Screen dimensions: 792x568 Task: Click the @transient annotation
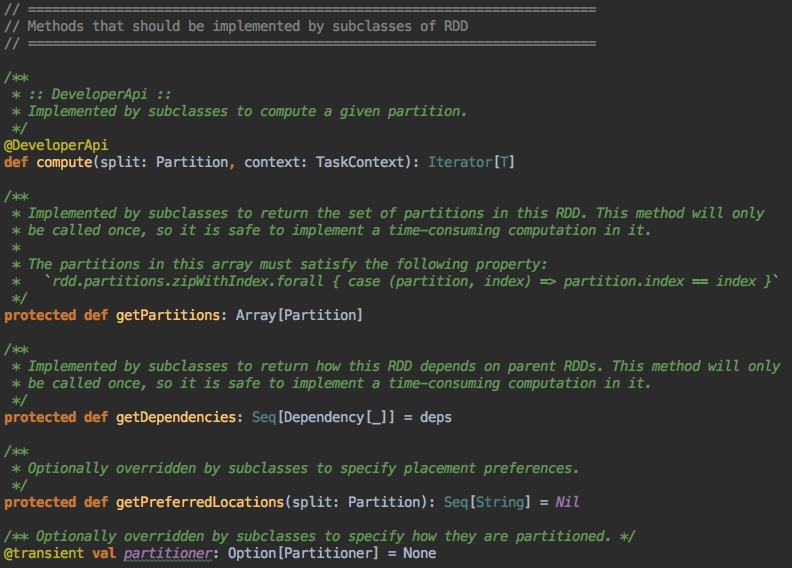click(44, 553)
